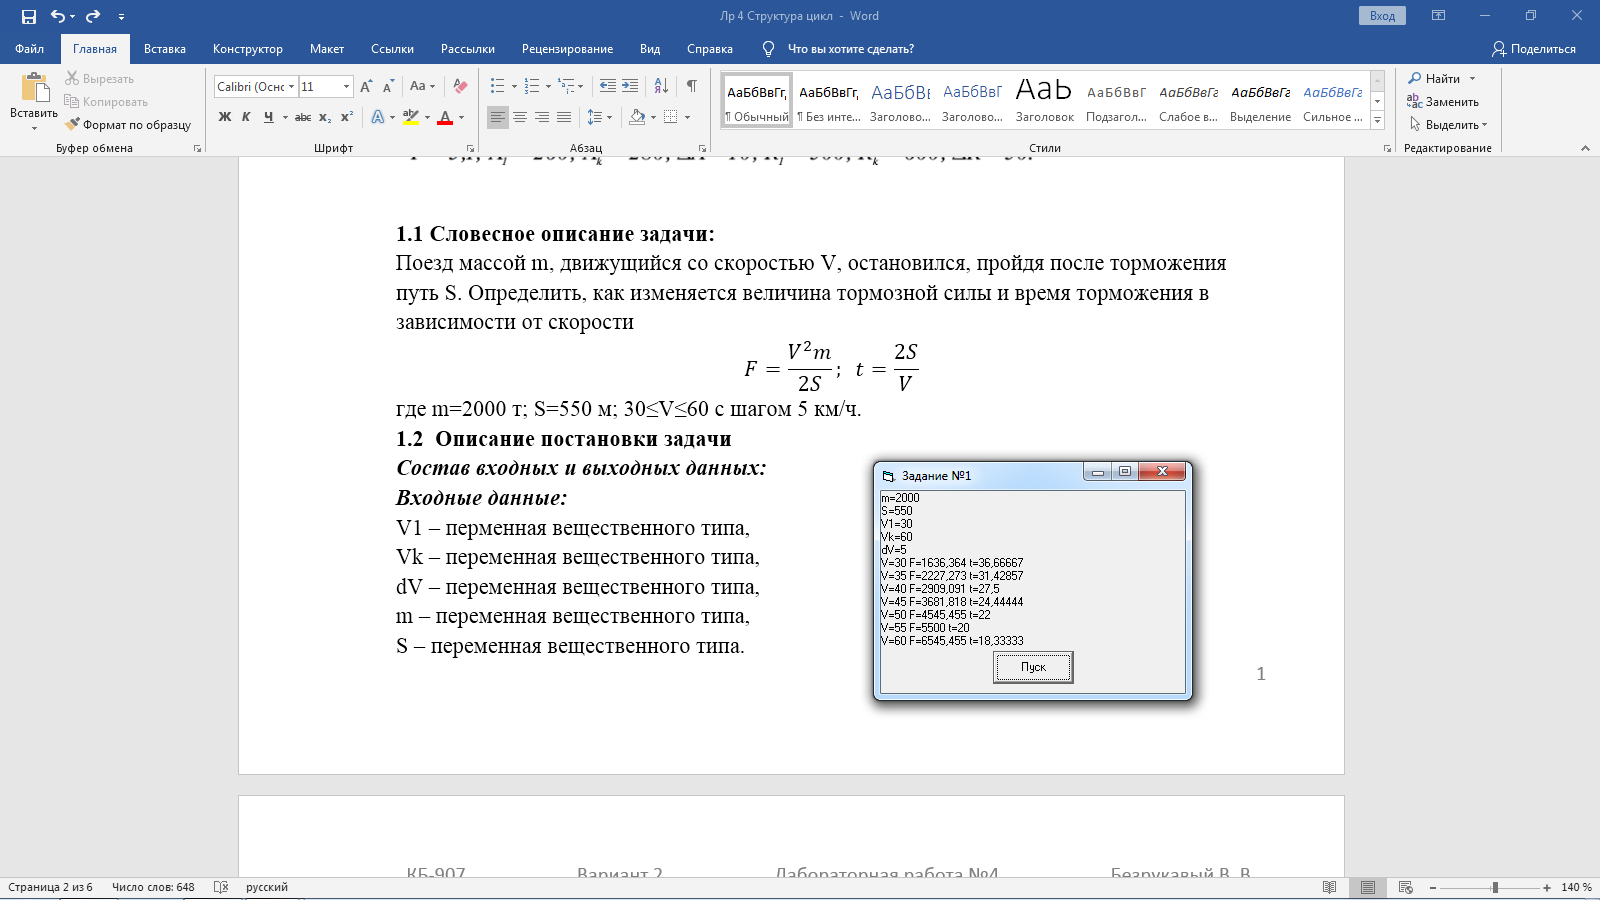Click the Undo arrow icon
The height and width of the screenshot is (900, 1600).
[x=58, y=16]
